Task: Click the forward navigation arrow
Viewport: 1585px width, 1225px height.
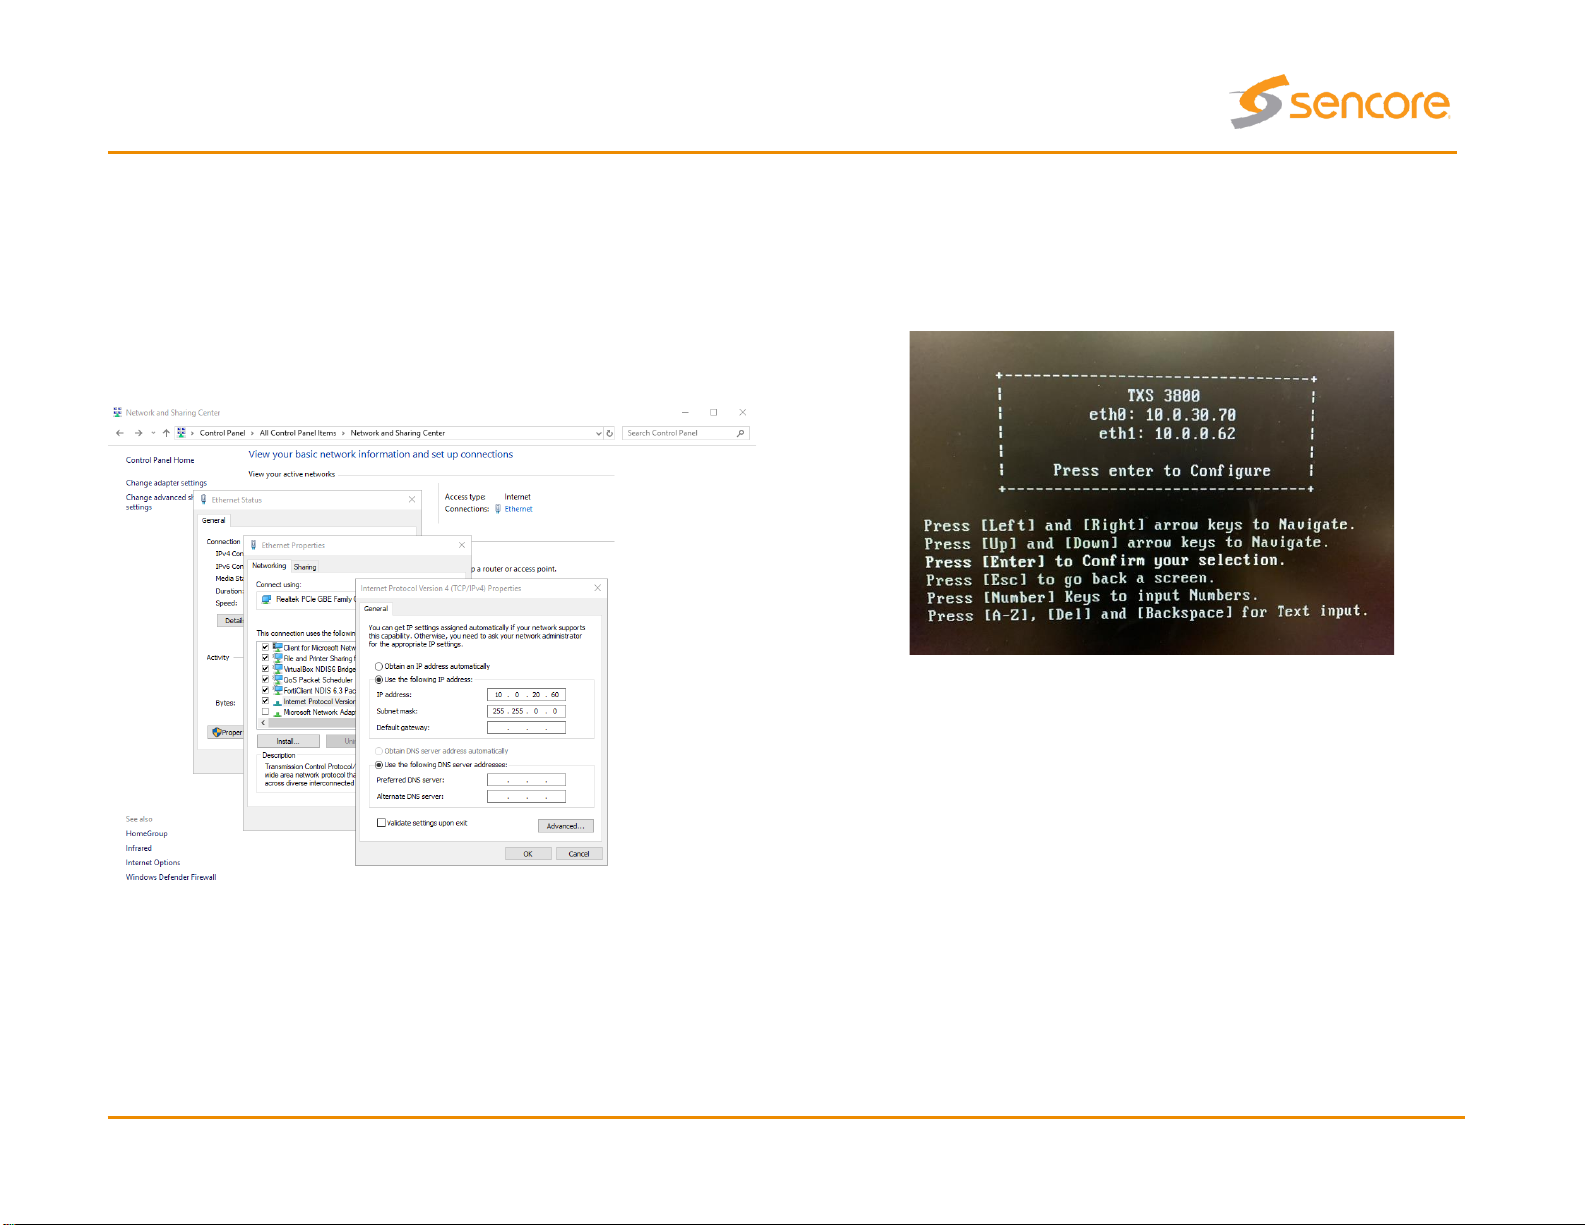Action: click(x=138, y=433)
